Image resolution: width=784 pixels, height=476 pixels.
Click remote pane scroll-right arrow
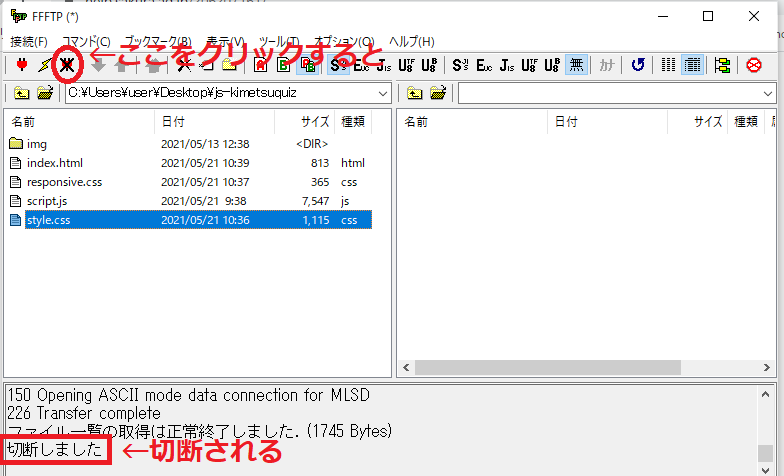[x=766, y=368]
